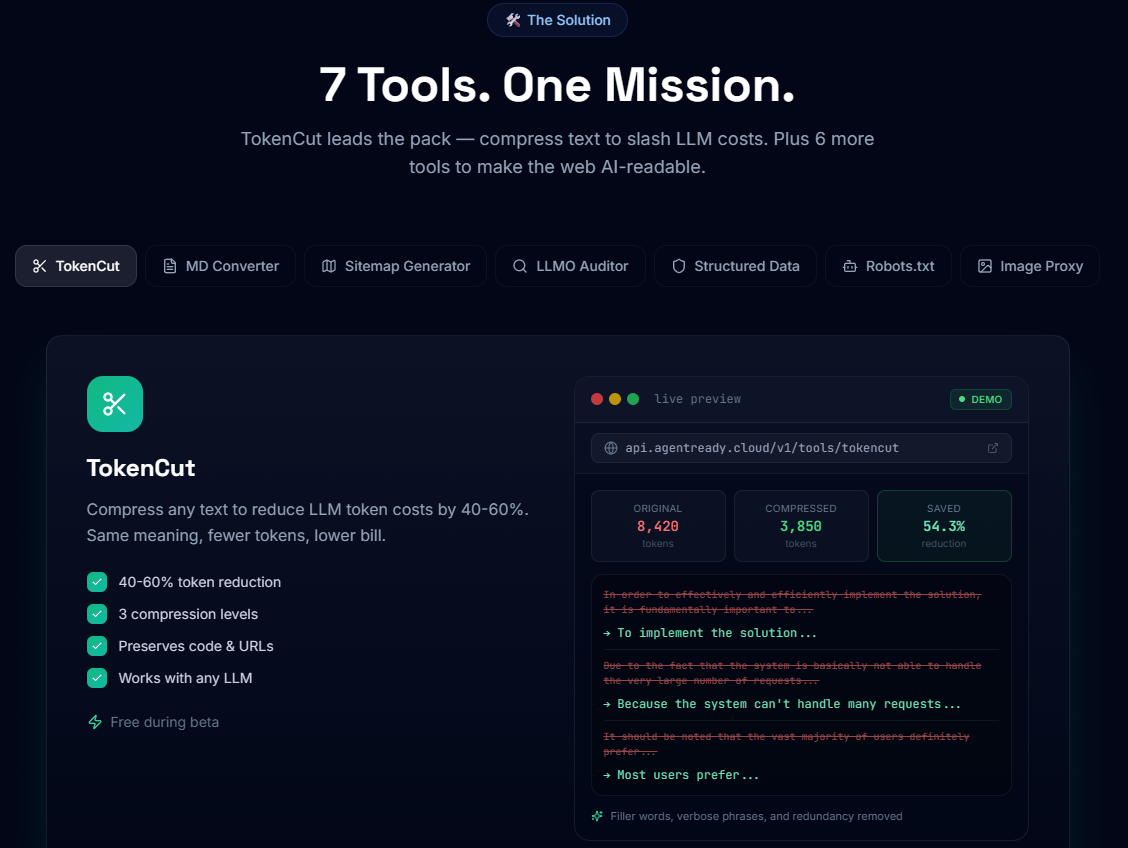Toggle the checkmark beside Preserves code & URLs

[x=96, y=646]
